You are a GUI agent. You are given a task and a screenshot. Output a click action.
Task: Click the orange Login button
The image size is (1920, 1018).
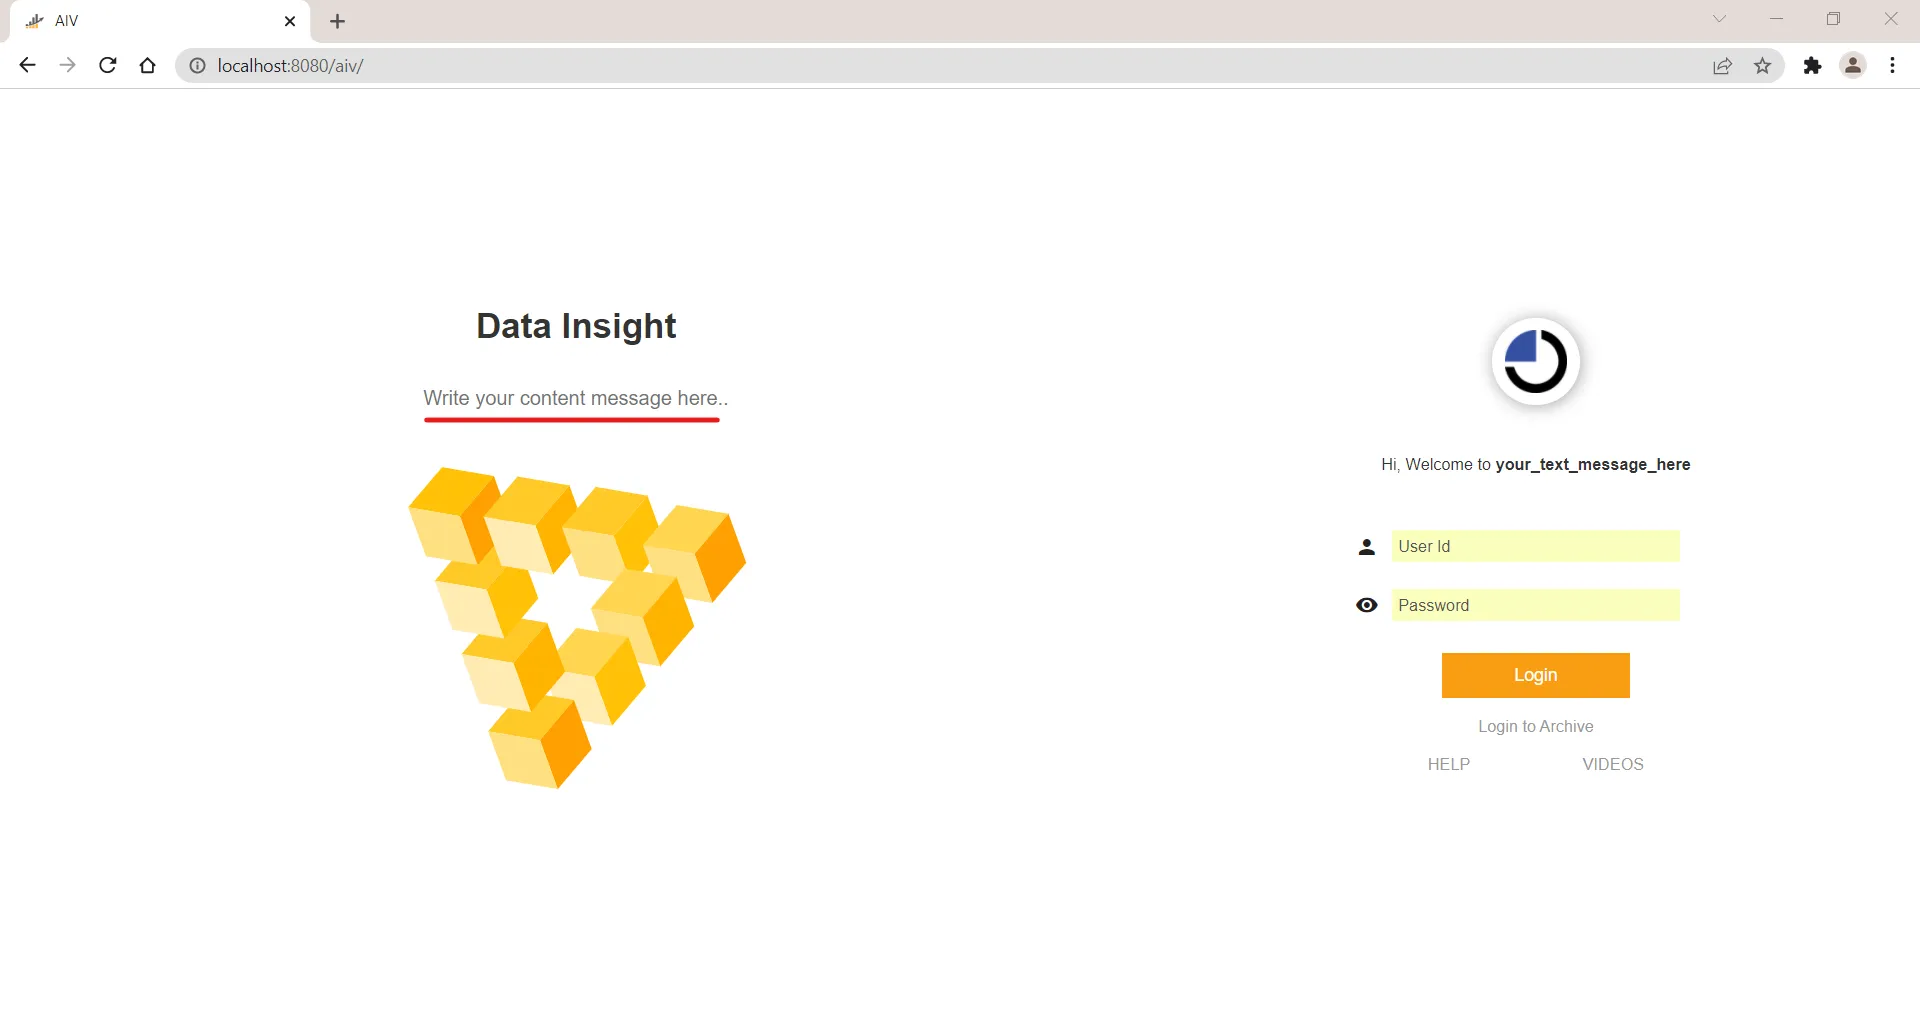click(1536, 675)
